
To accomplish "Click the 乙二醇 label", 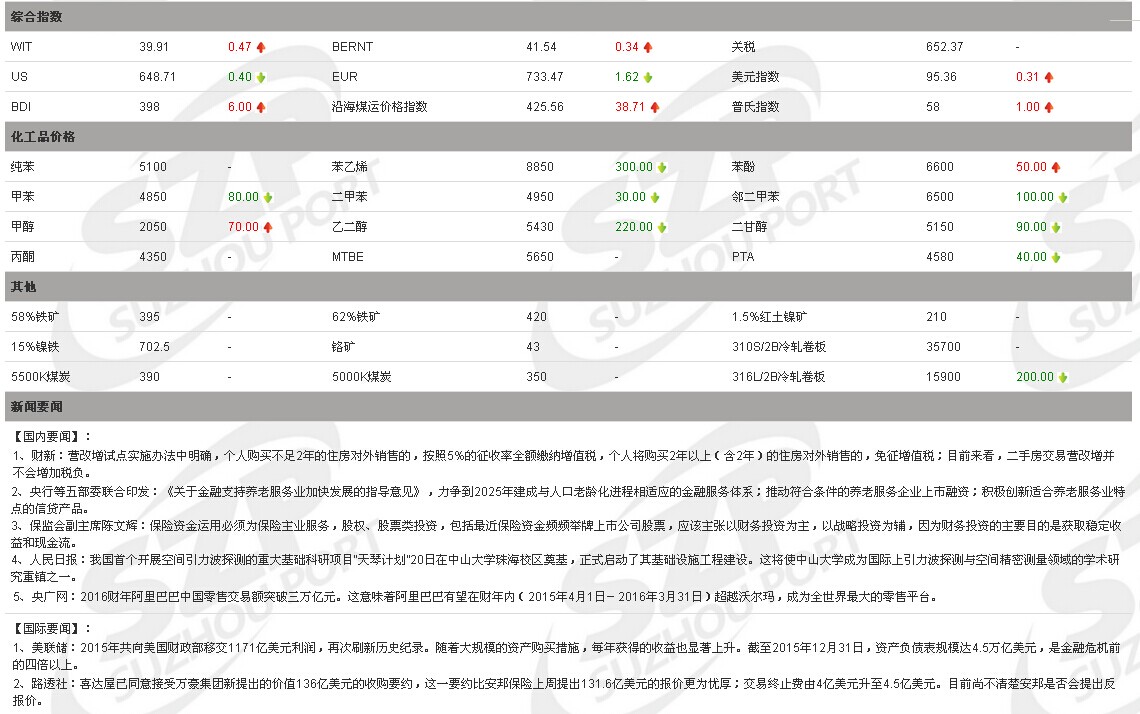I will pos(350,226).
